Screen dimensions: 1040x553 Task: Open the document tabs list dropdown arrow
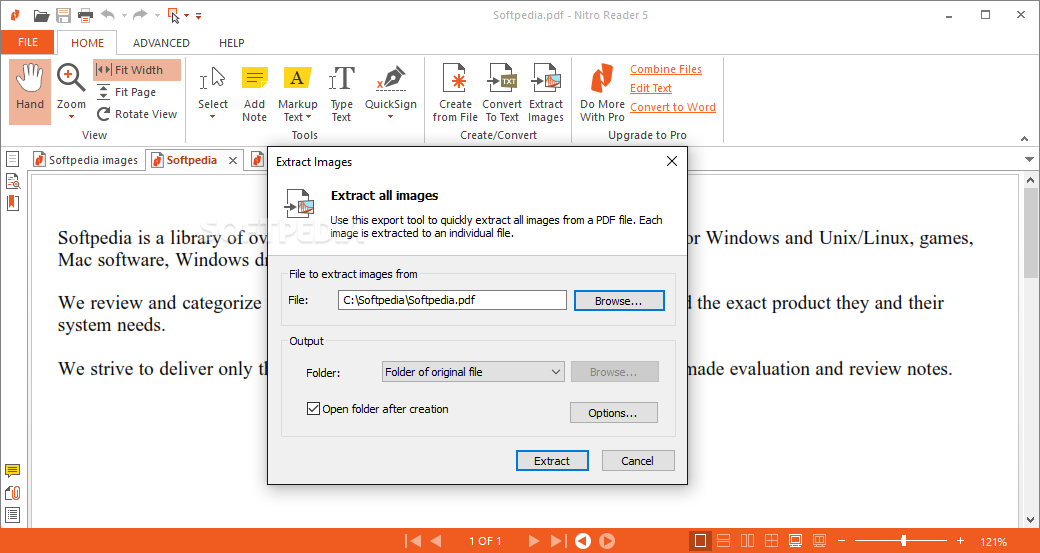click(1029, 160)
